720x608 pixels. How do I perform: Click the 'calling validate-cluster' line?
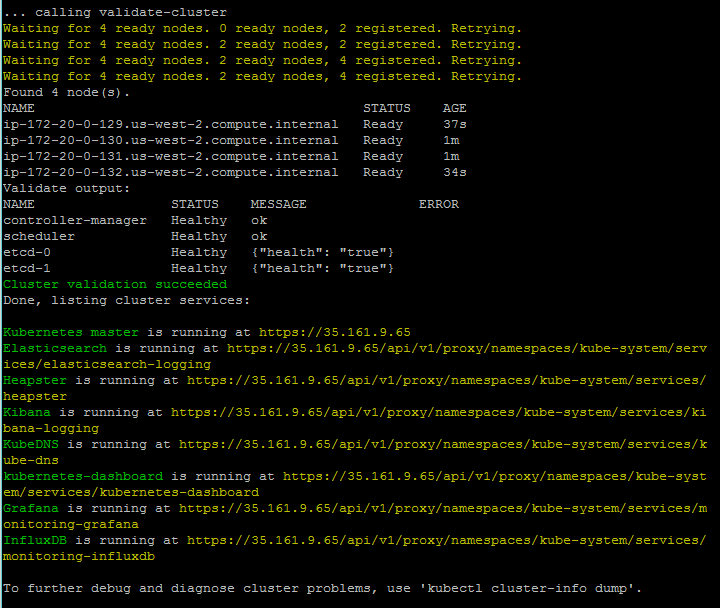pyautogui.click(x=115, y=12)
